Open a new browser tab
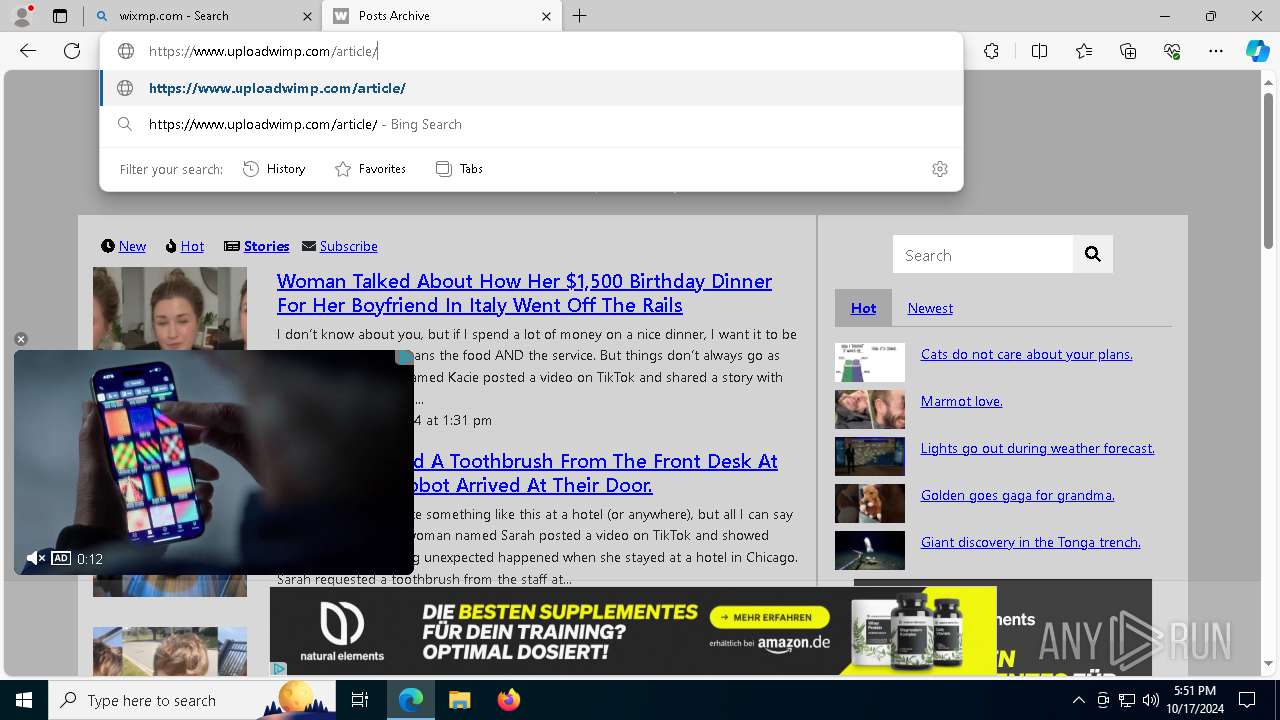Image resolution: width=1280 pixels, height=720 pixels. pos(580,16)
